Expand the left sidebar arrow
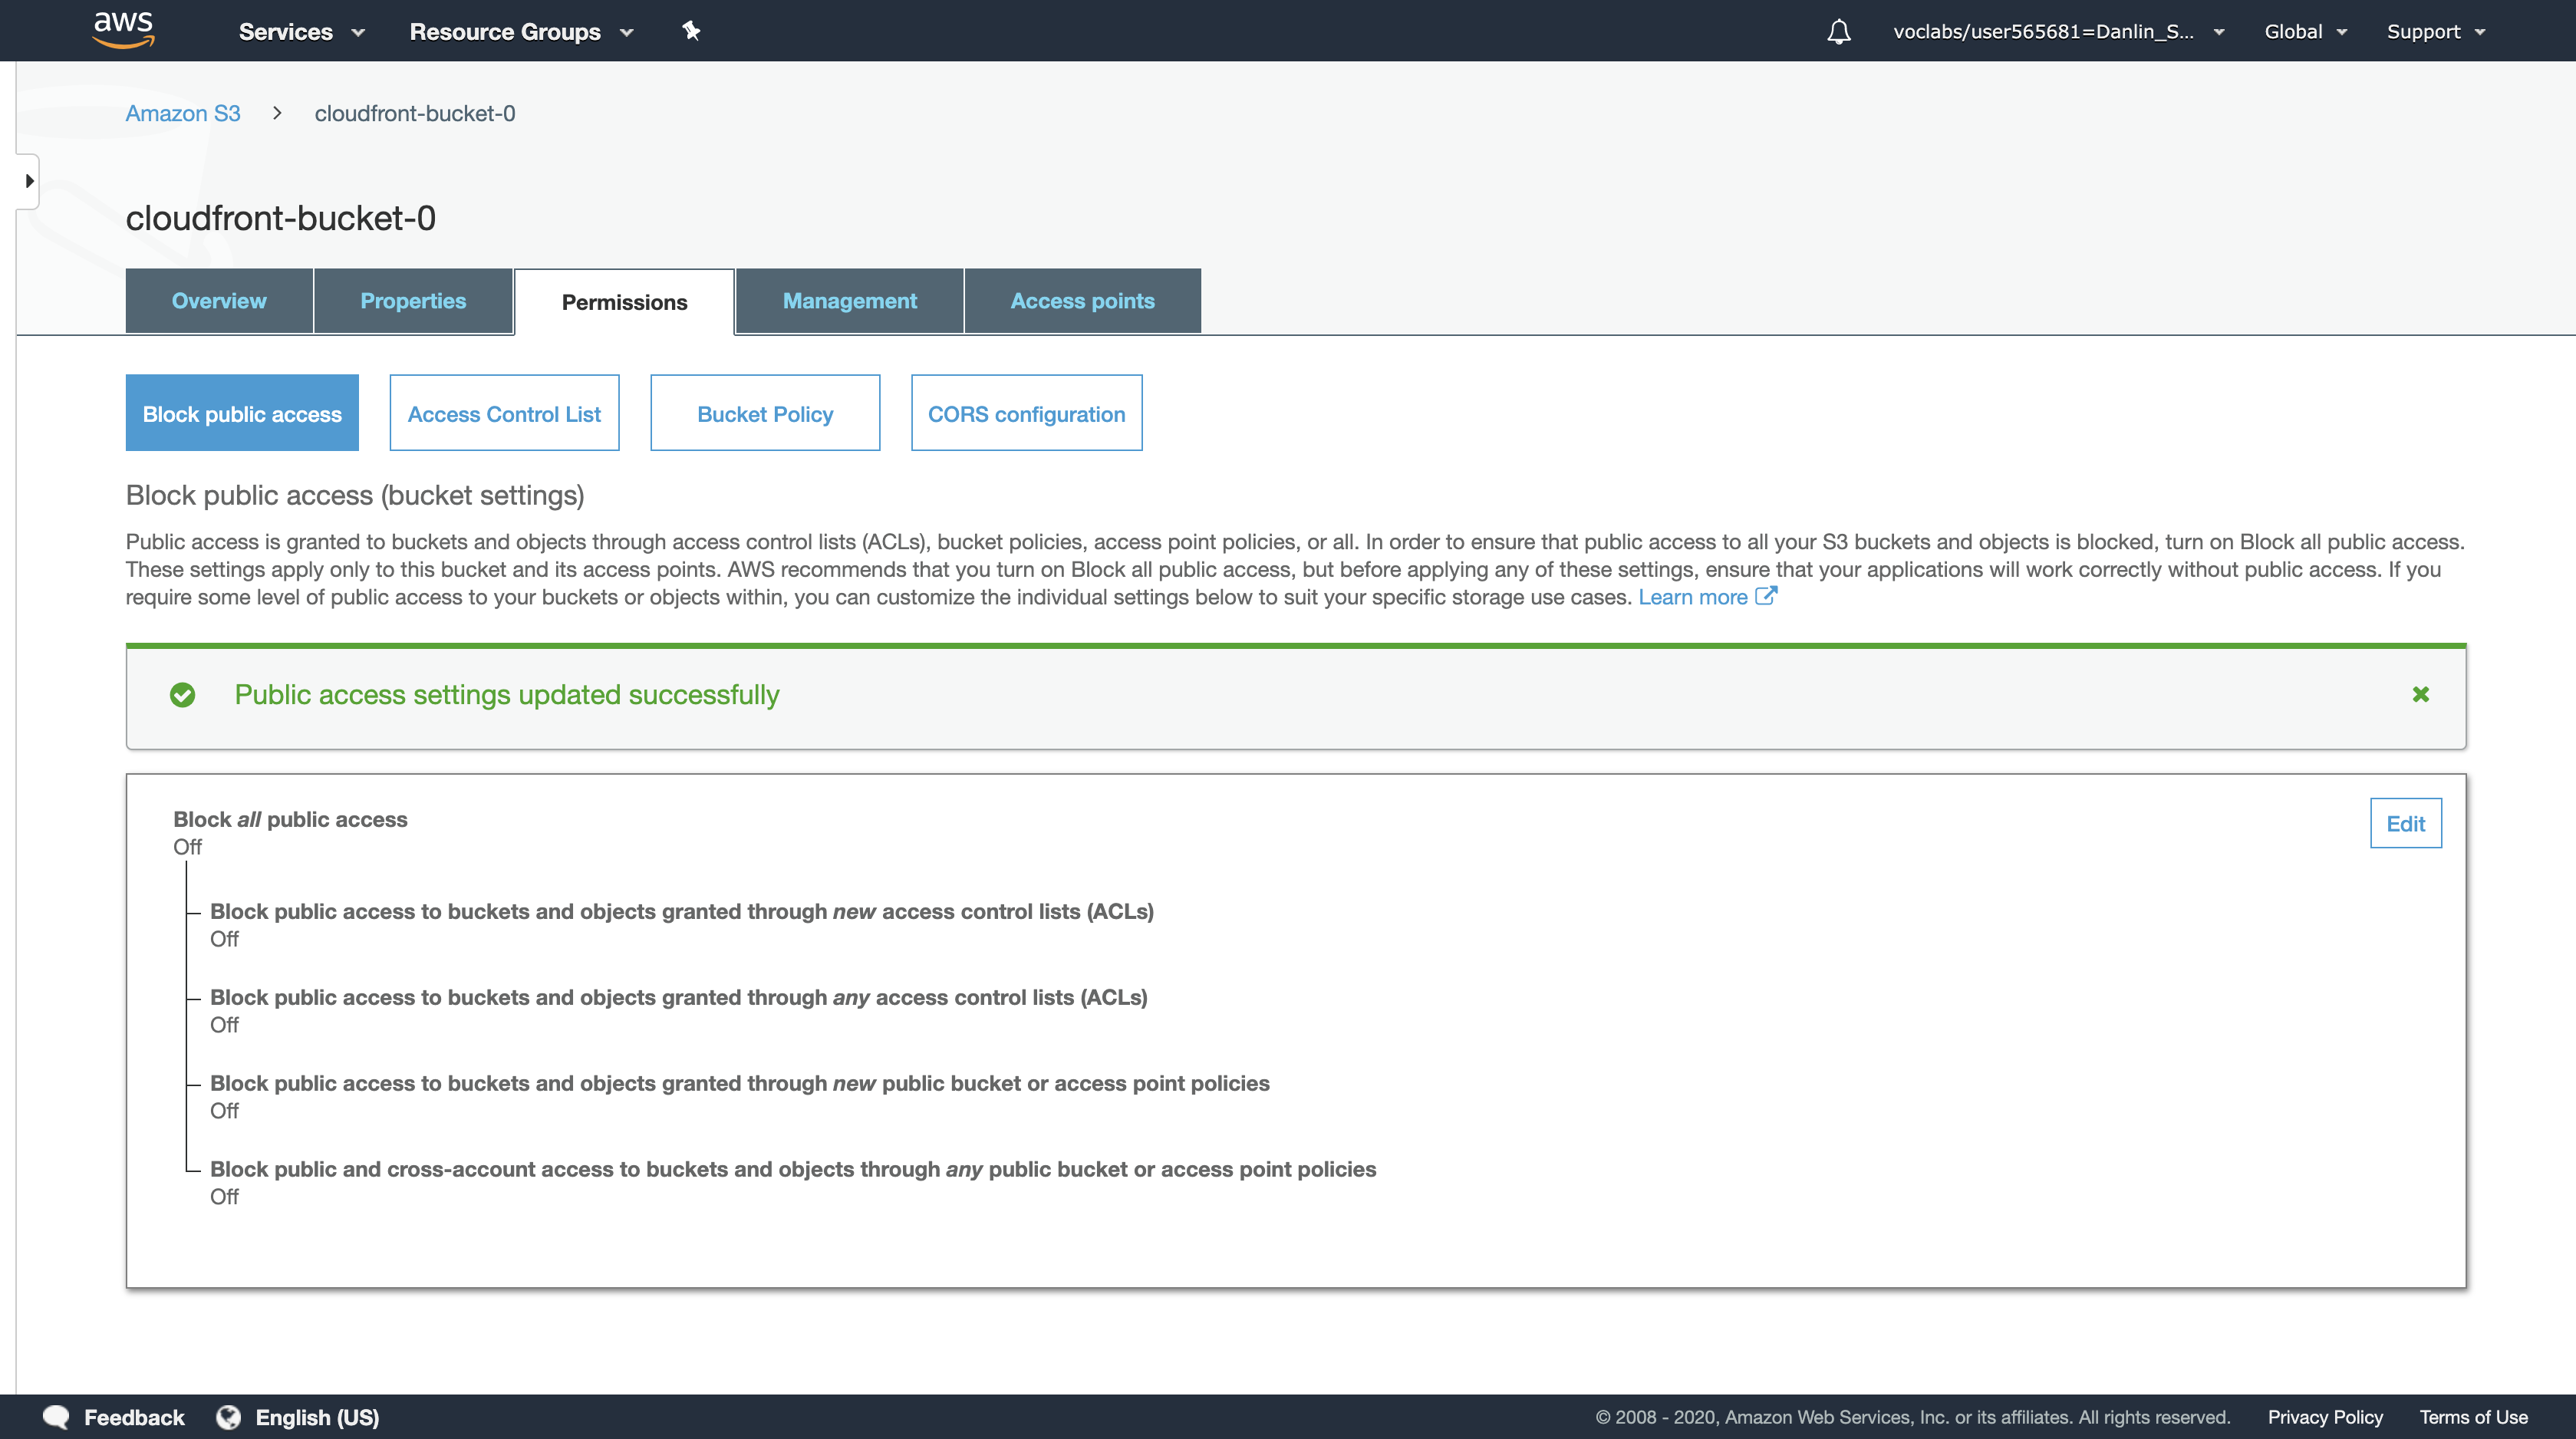 click(29, 181)
